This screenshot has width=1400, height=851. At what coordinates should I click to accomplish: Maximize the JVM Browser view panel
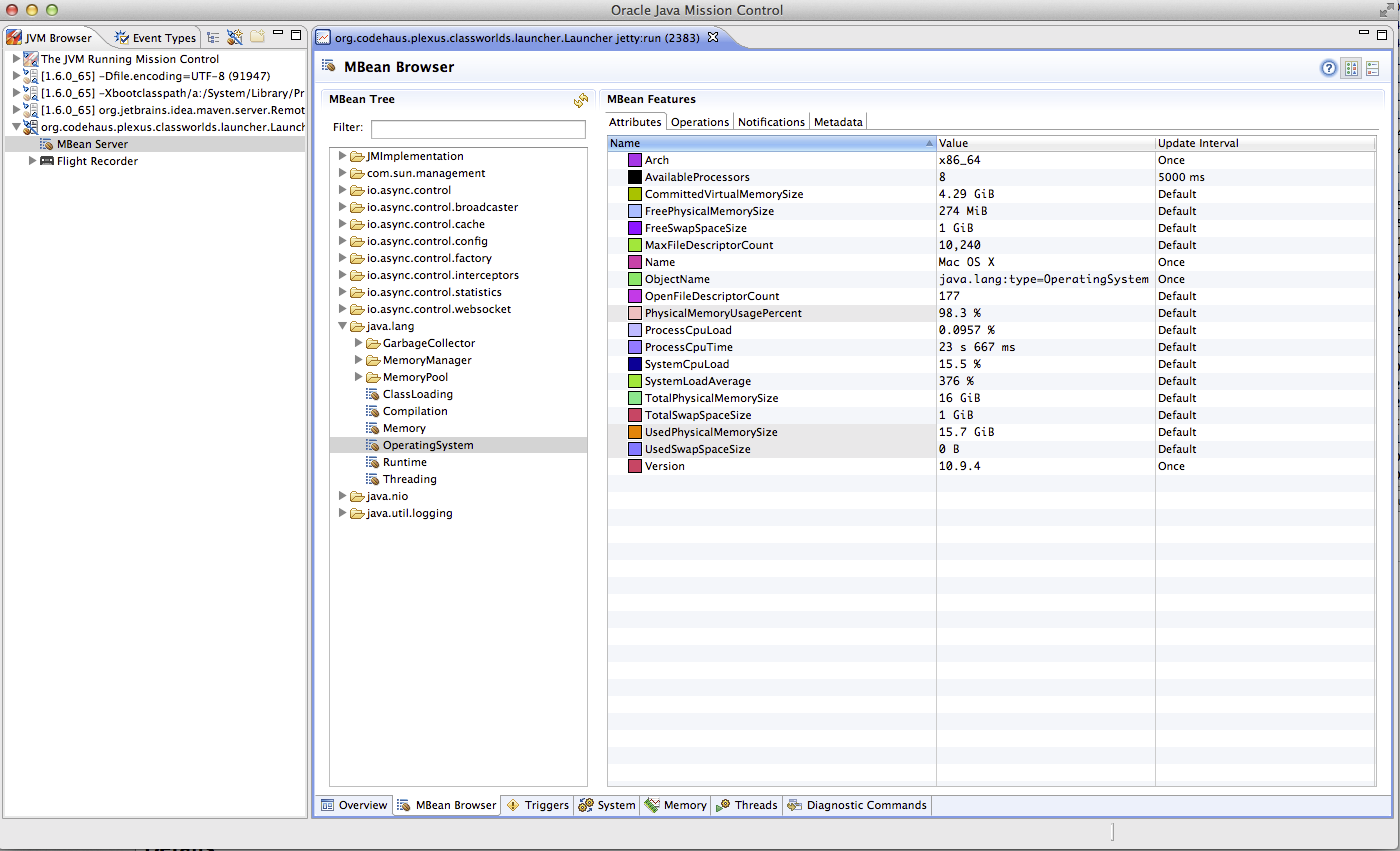point(296,37)
